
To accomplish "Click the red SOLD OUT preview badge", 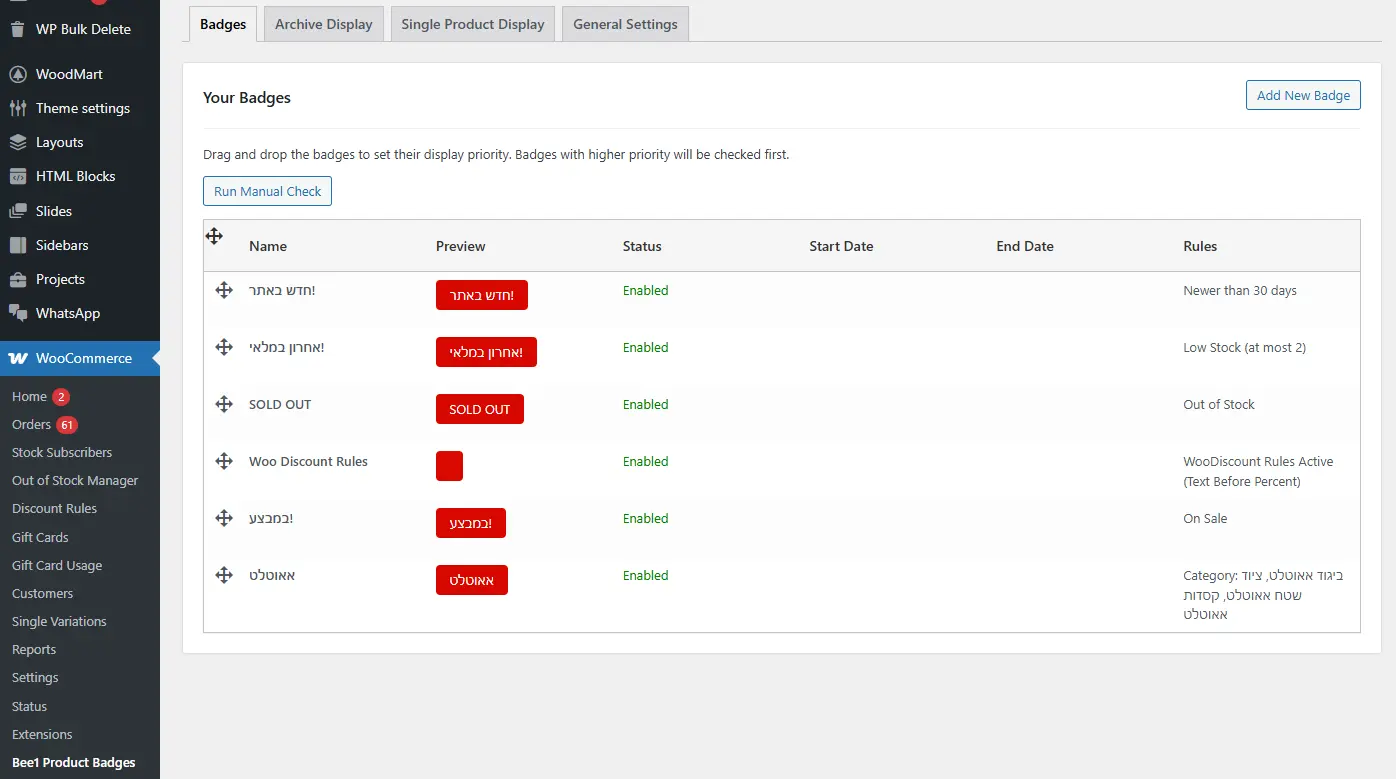I will (x=479, y=409).
